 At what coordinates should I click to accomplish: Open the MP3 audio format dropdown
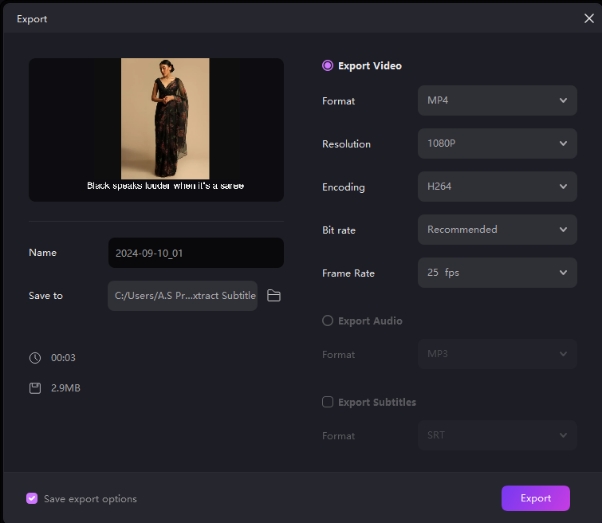(x=496, y=355)
